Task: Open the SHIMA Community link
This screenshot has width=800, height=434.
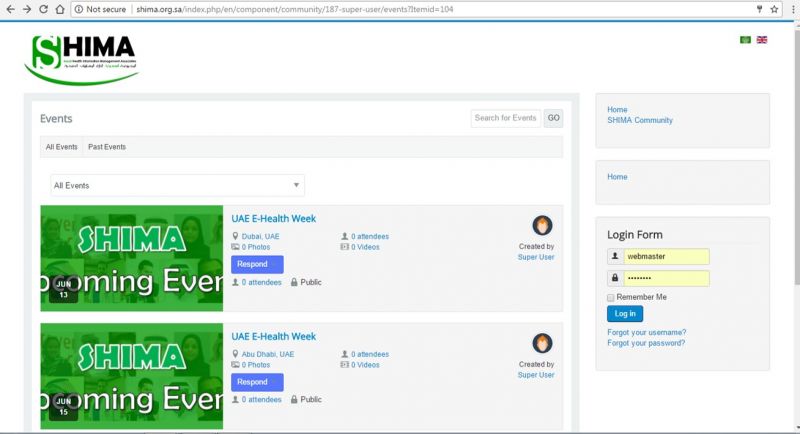Action: (640, 120)
